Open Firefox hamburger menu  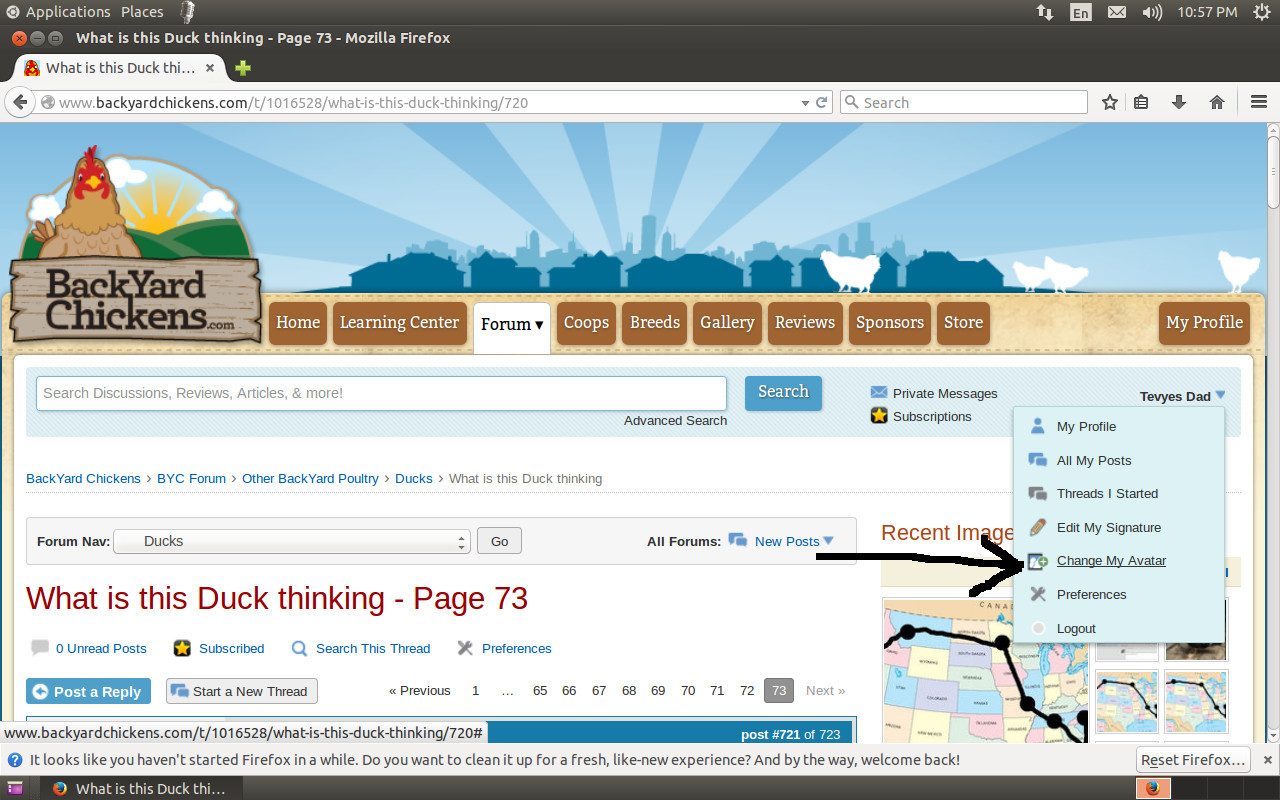pyautogui.click(x=1259, y=102)
